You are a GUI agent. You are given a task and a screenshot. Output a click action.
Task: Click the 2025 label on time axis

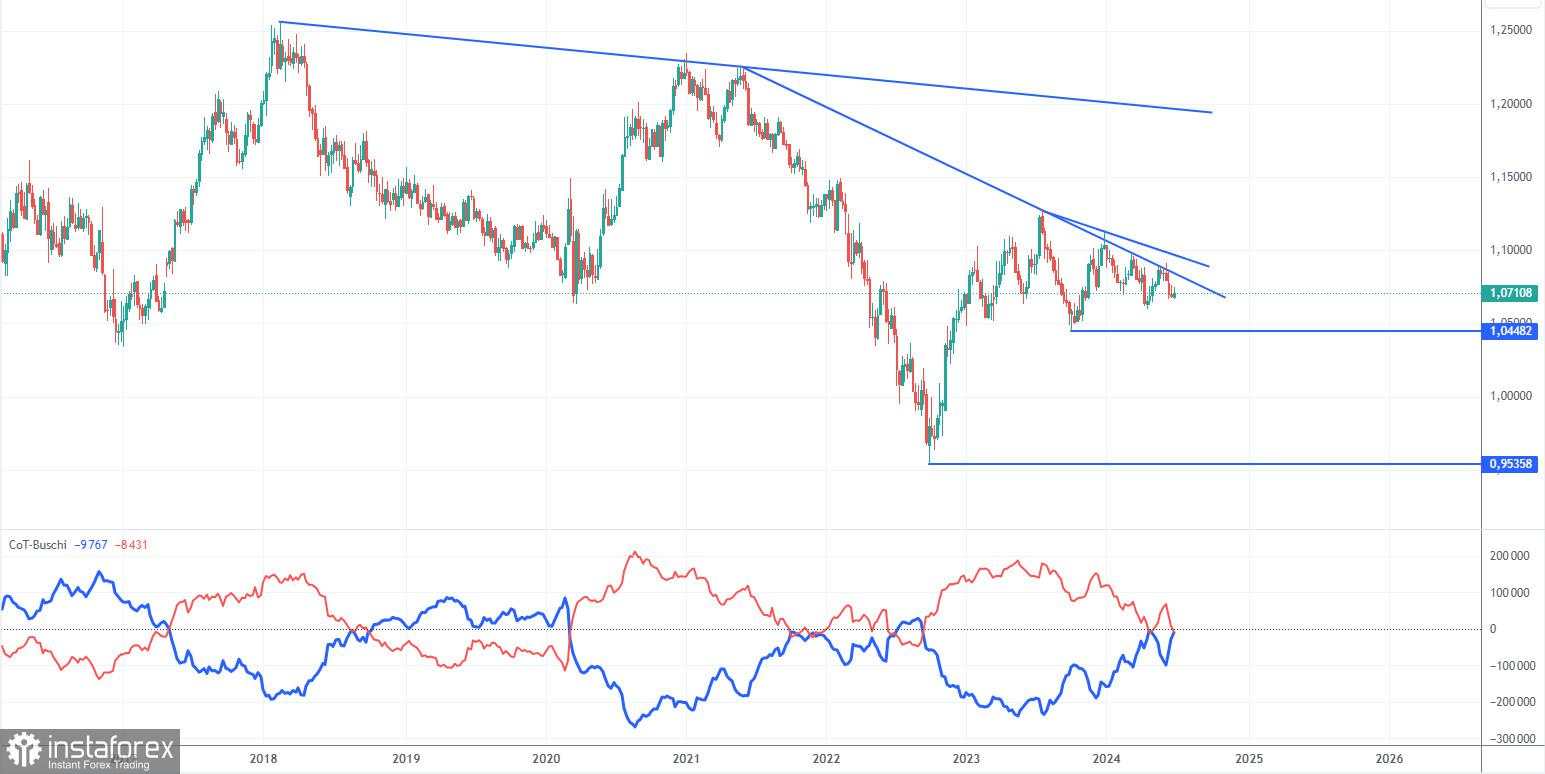[1248, 759]
